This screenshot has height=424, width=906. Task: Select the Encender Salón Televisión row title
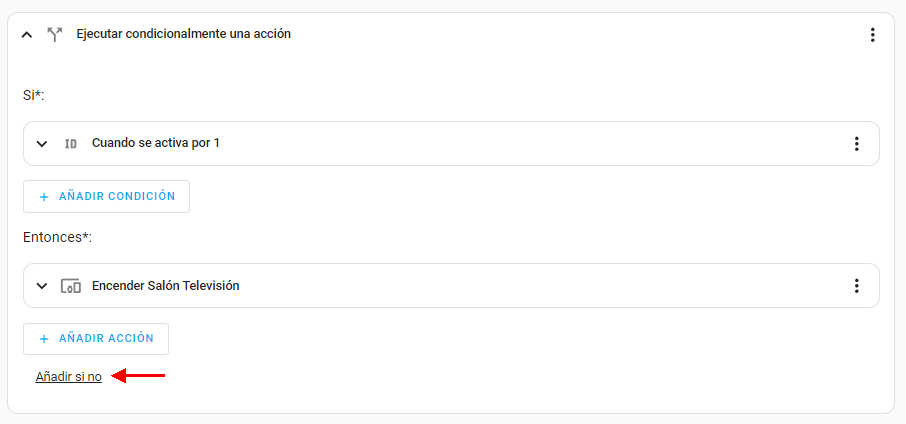coord(166,286)
